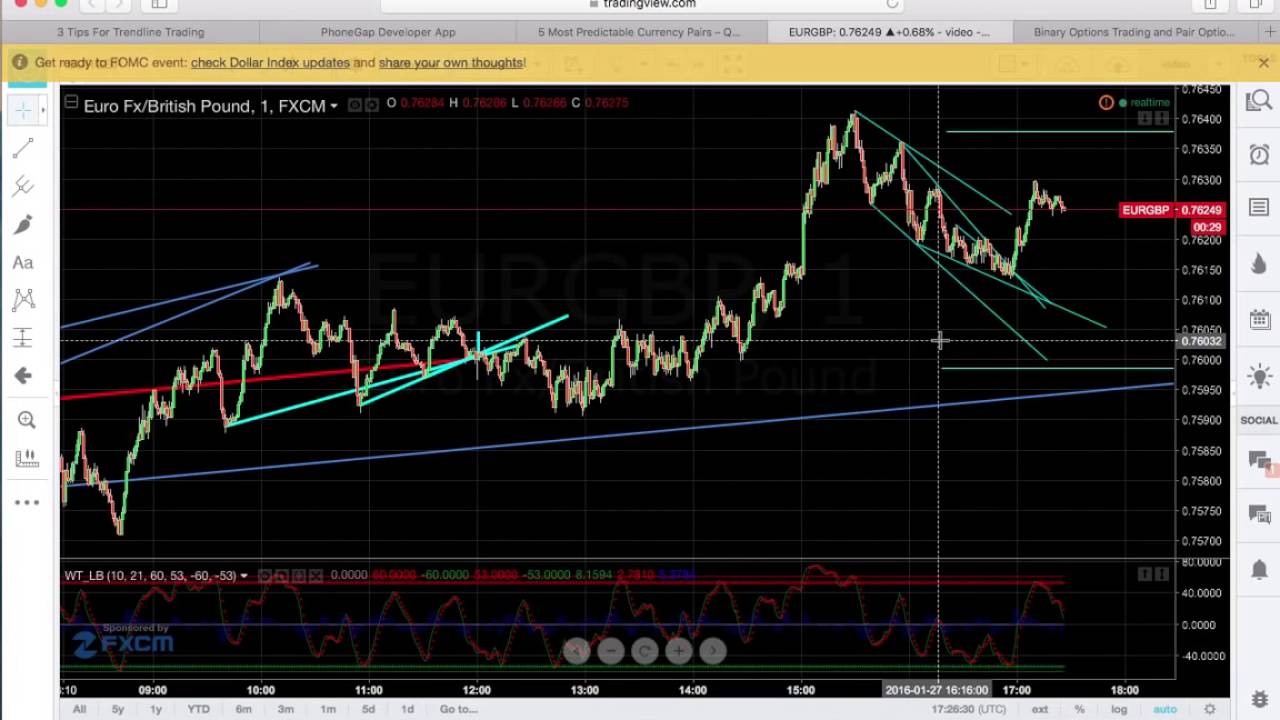Open the private messages icon

[1259, 514]
